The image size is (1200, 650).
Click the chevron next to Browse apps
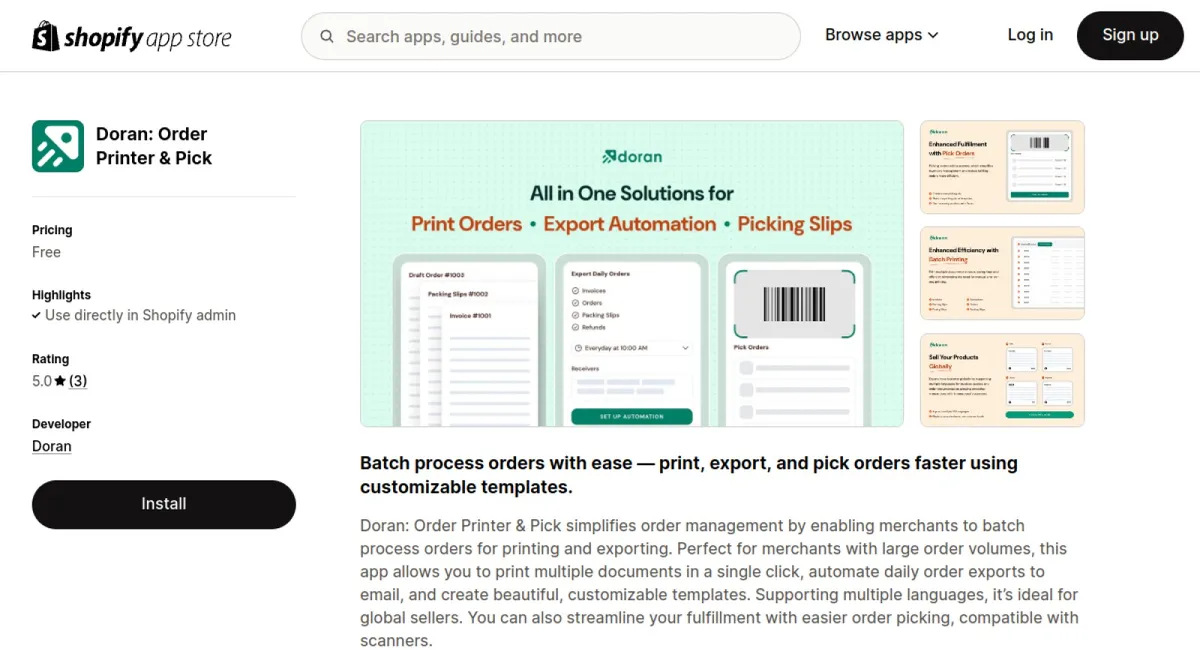pyautogui.click(x=933, y=35)
